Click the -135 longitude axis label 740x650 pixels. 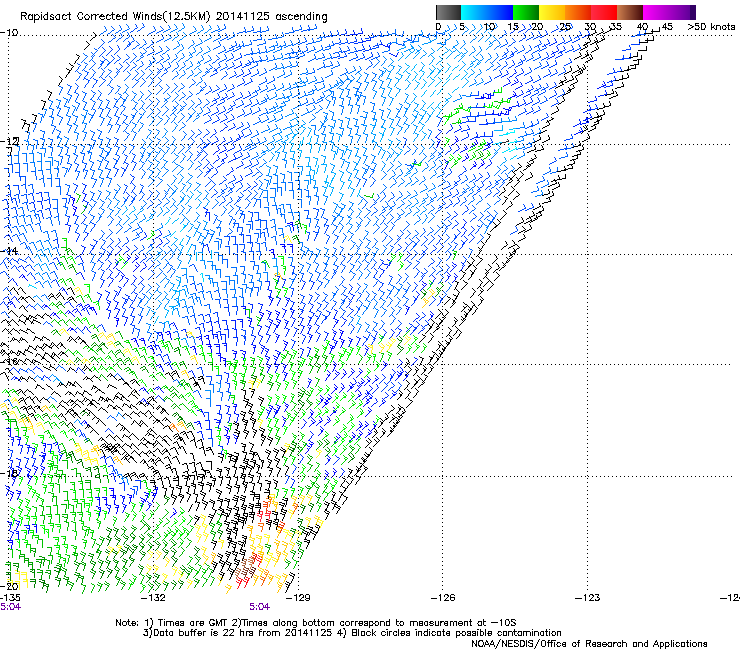coord(10,598)
